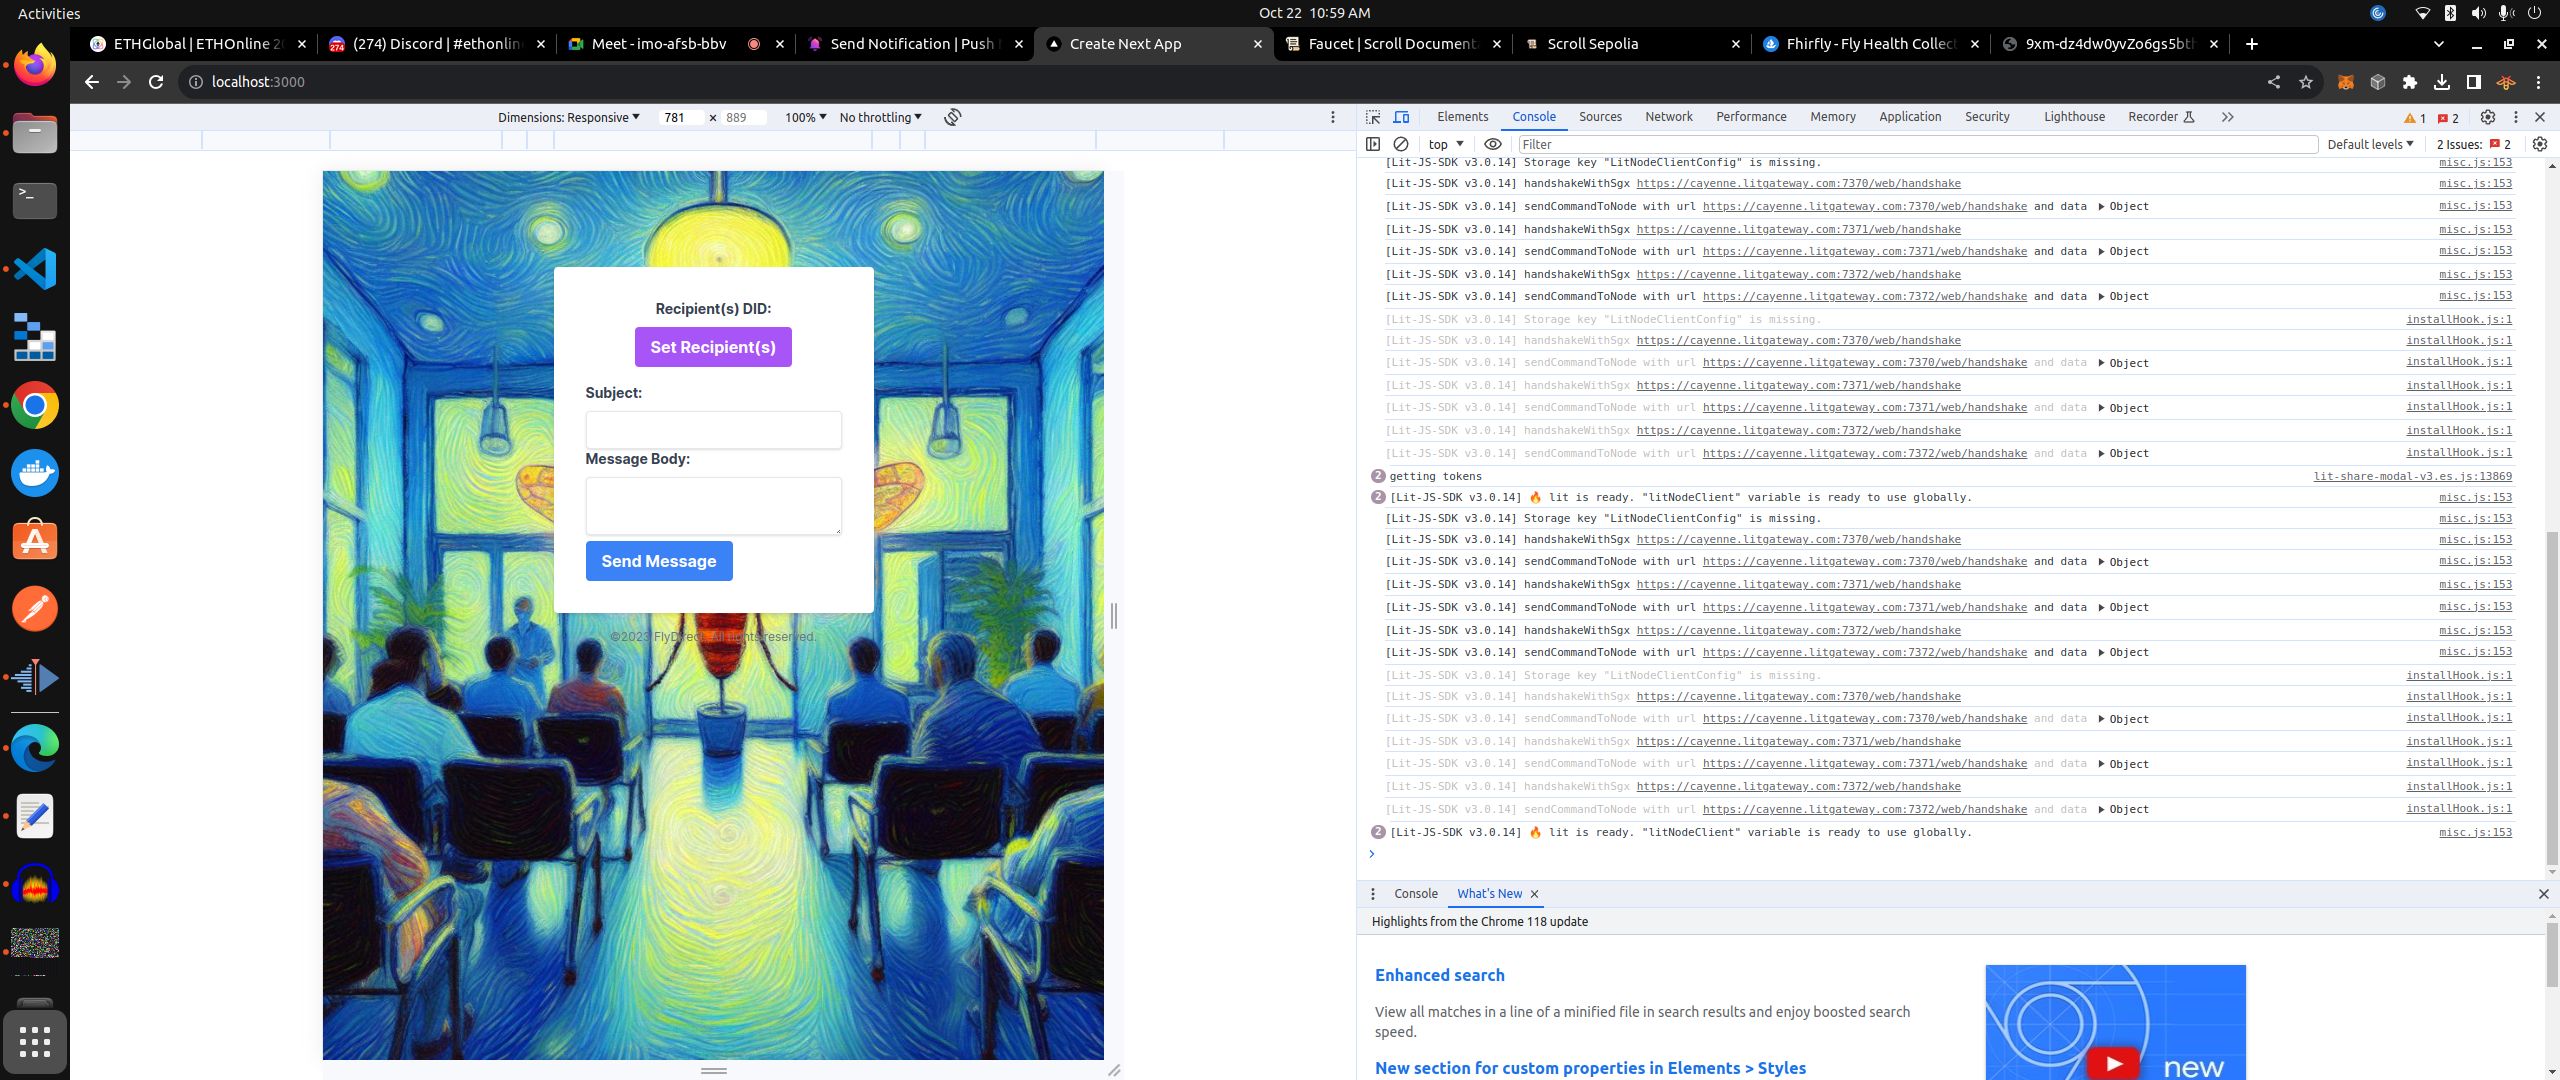The width and height of the screenshot is (2560, 1080).
Task: Open Show Applications grid
Action: 35,1042
